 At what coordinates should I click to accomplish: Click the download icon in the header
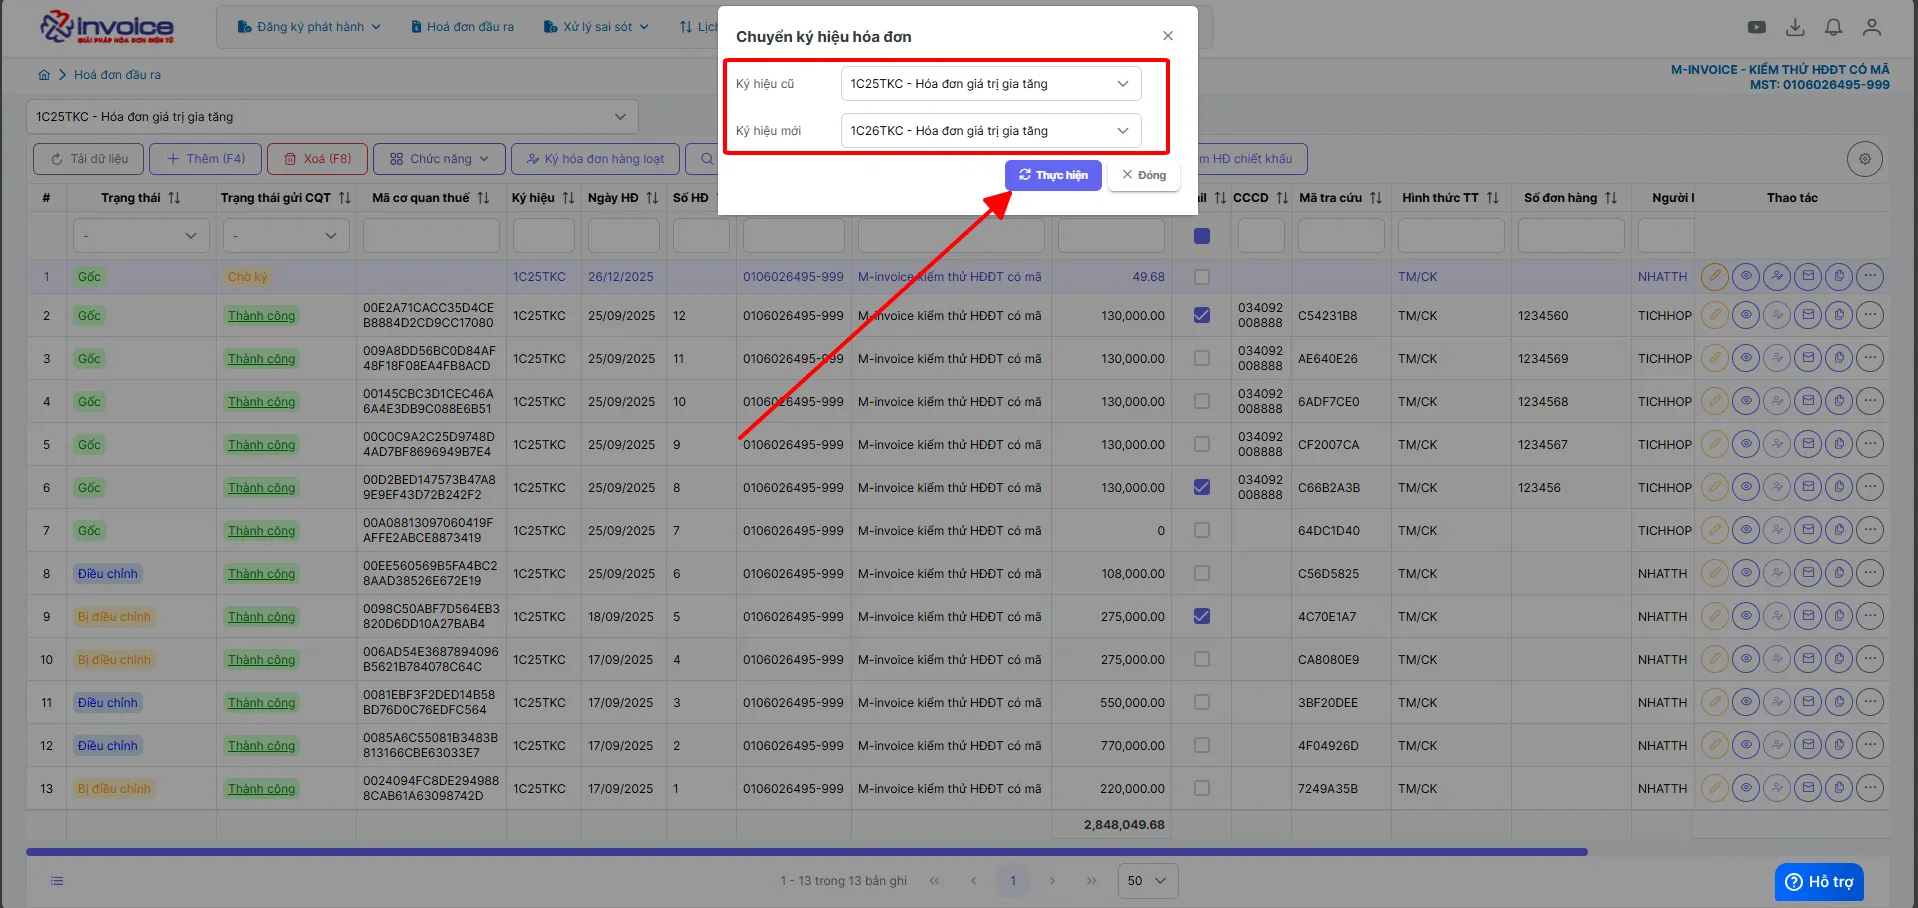tap(1795, 28)
